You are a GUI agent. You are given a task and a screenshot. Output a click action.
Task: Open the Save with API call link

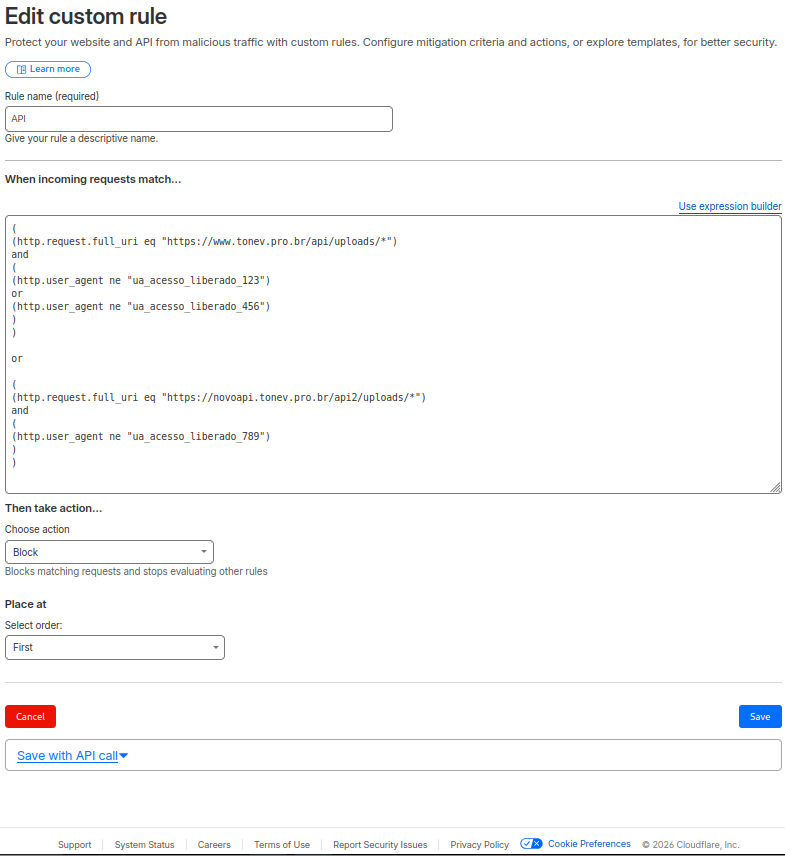67,756
